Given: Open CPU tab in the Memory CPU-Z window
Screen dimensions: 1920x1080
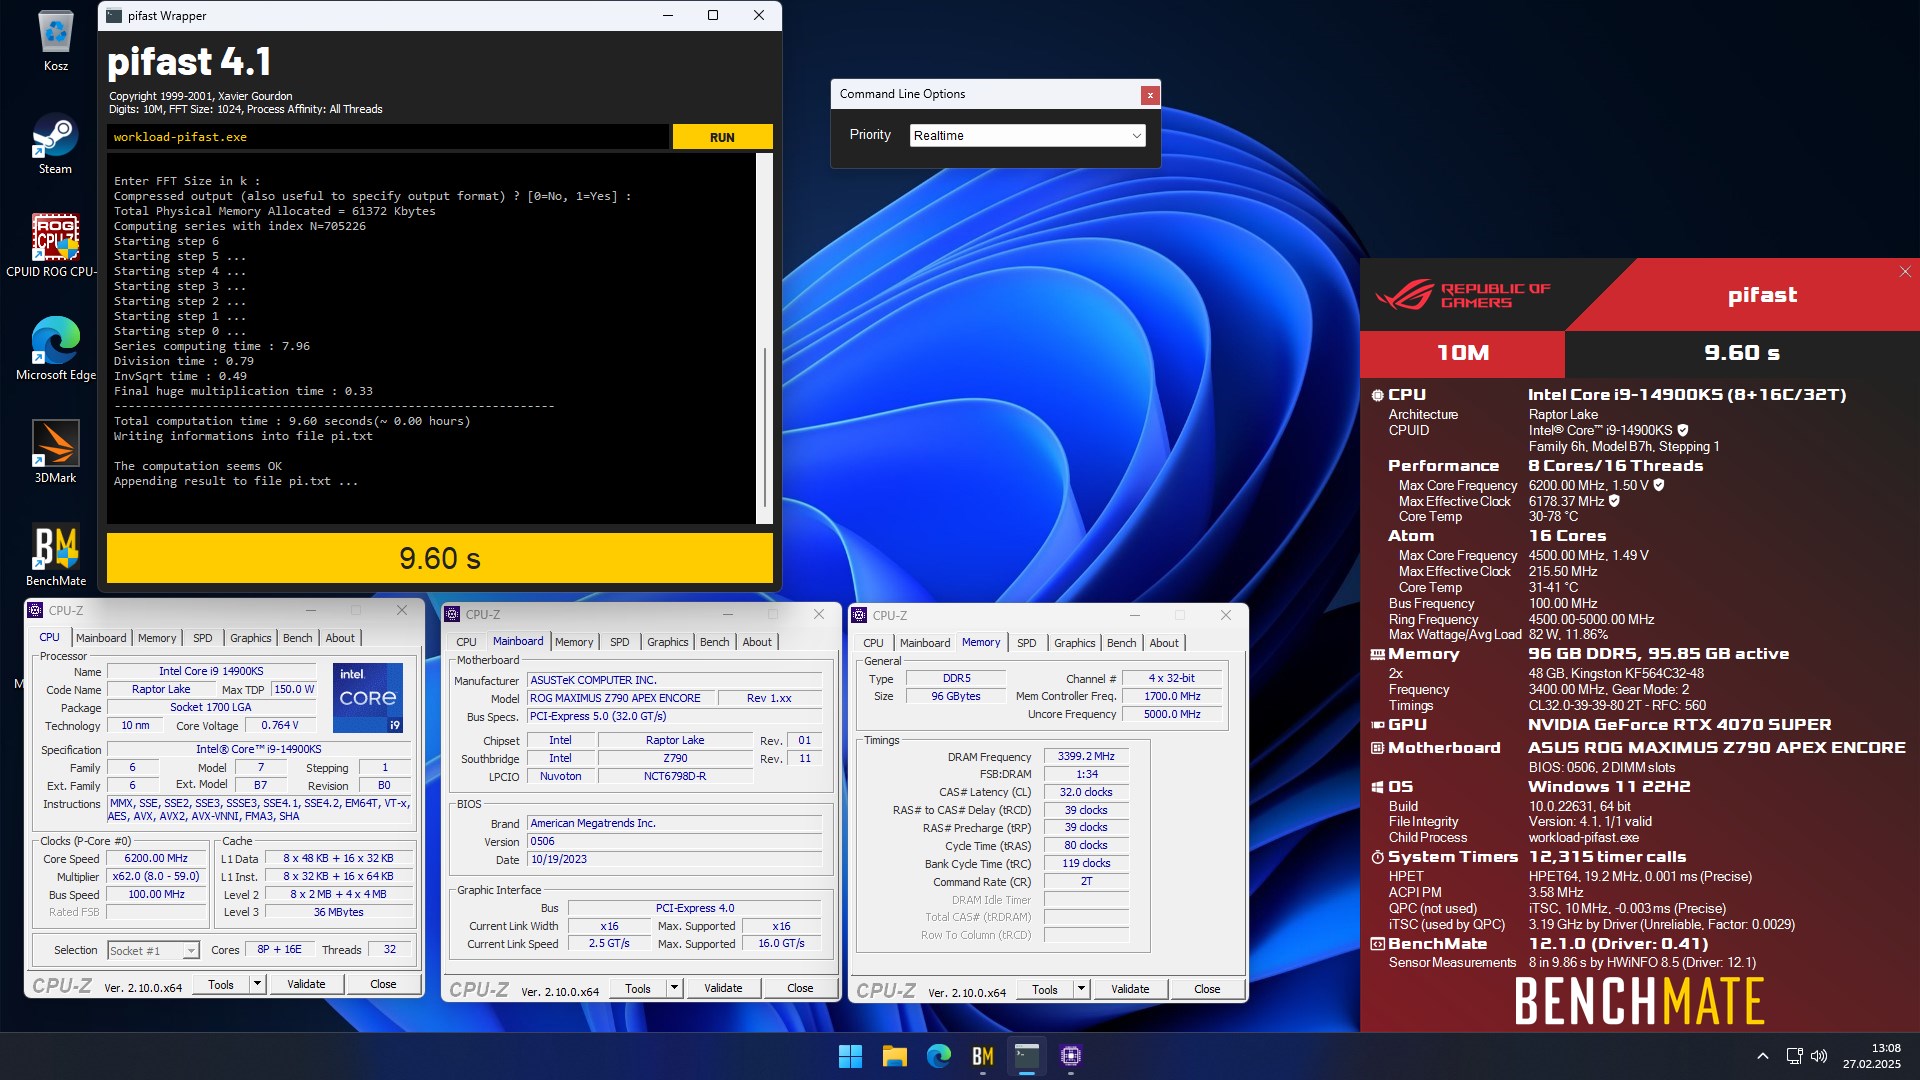Looking at the screenshot, I should 873,643.
